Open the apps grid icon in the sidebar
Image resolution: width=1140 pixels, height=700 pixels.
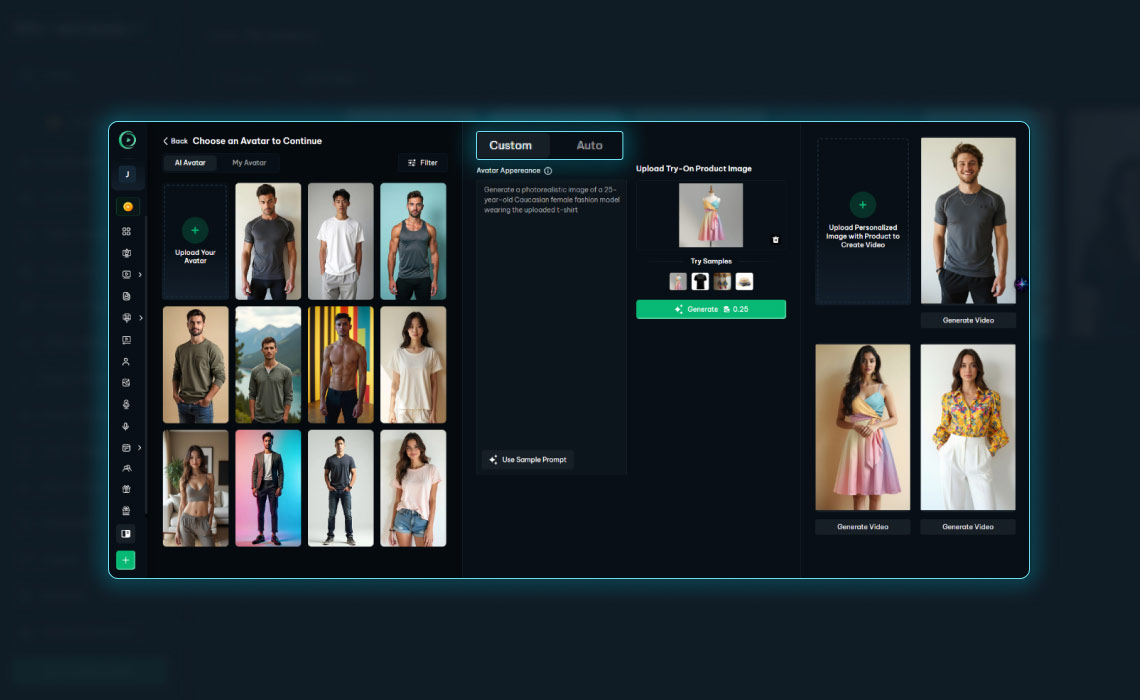coord(125,231)
